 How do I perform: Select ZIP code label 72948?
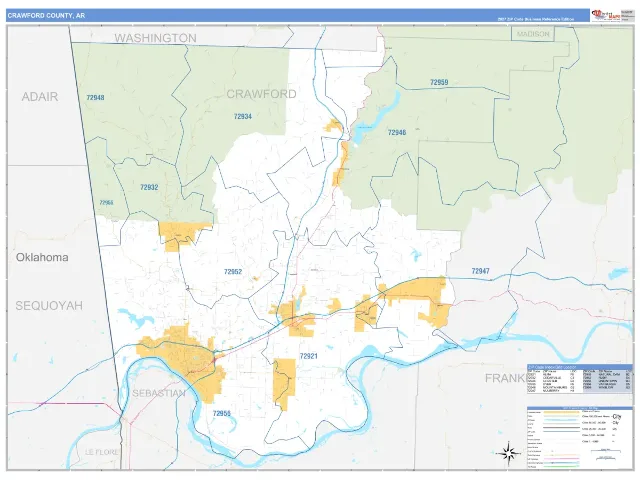click(95, 98)
